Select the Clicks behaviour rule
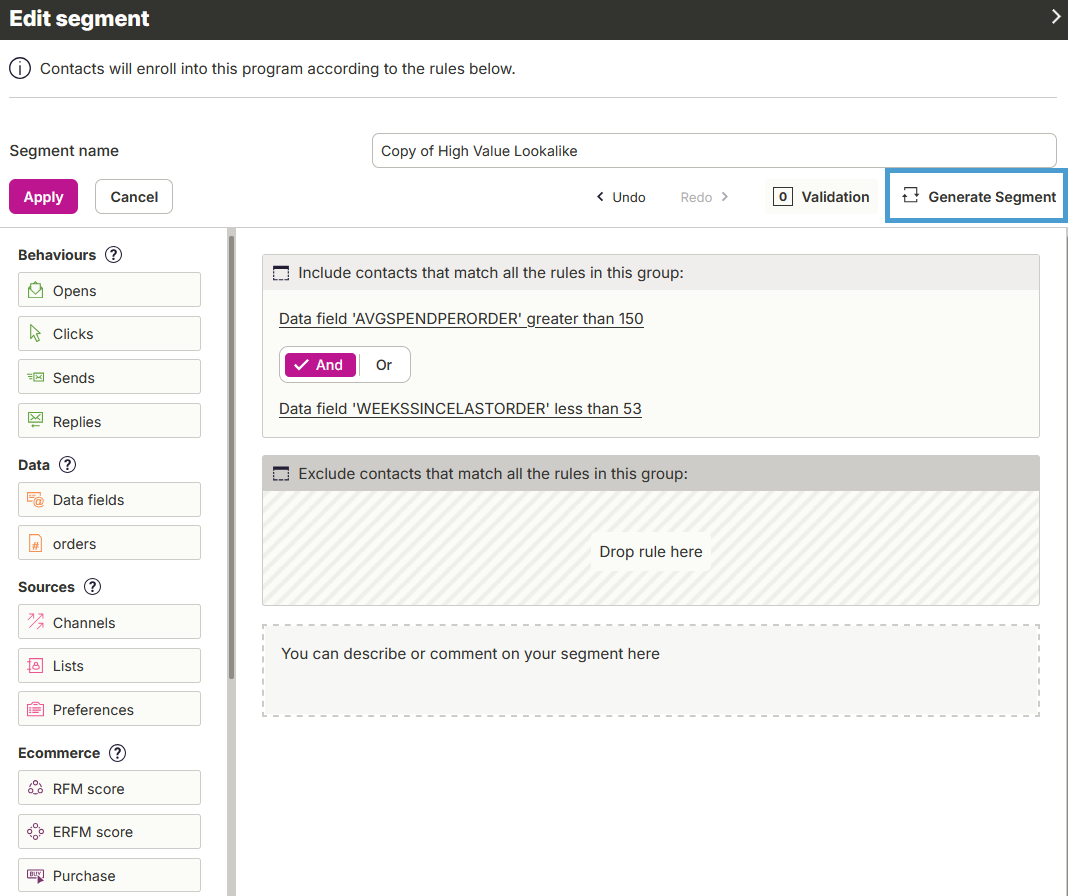This screenshot has height=896, width=1068. click(109, 333)
